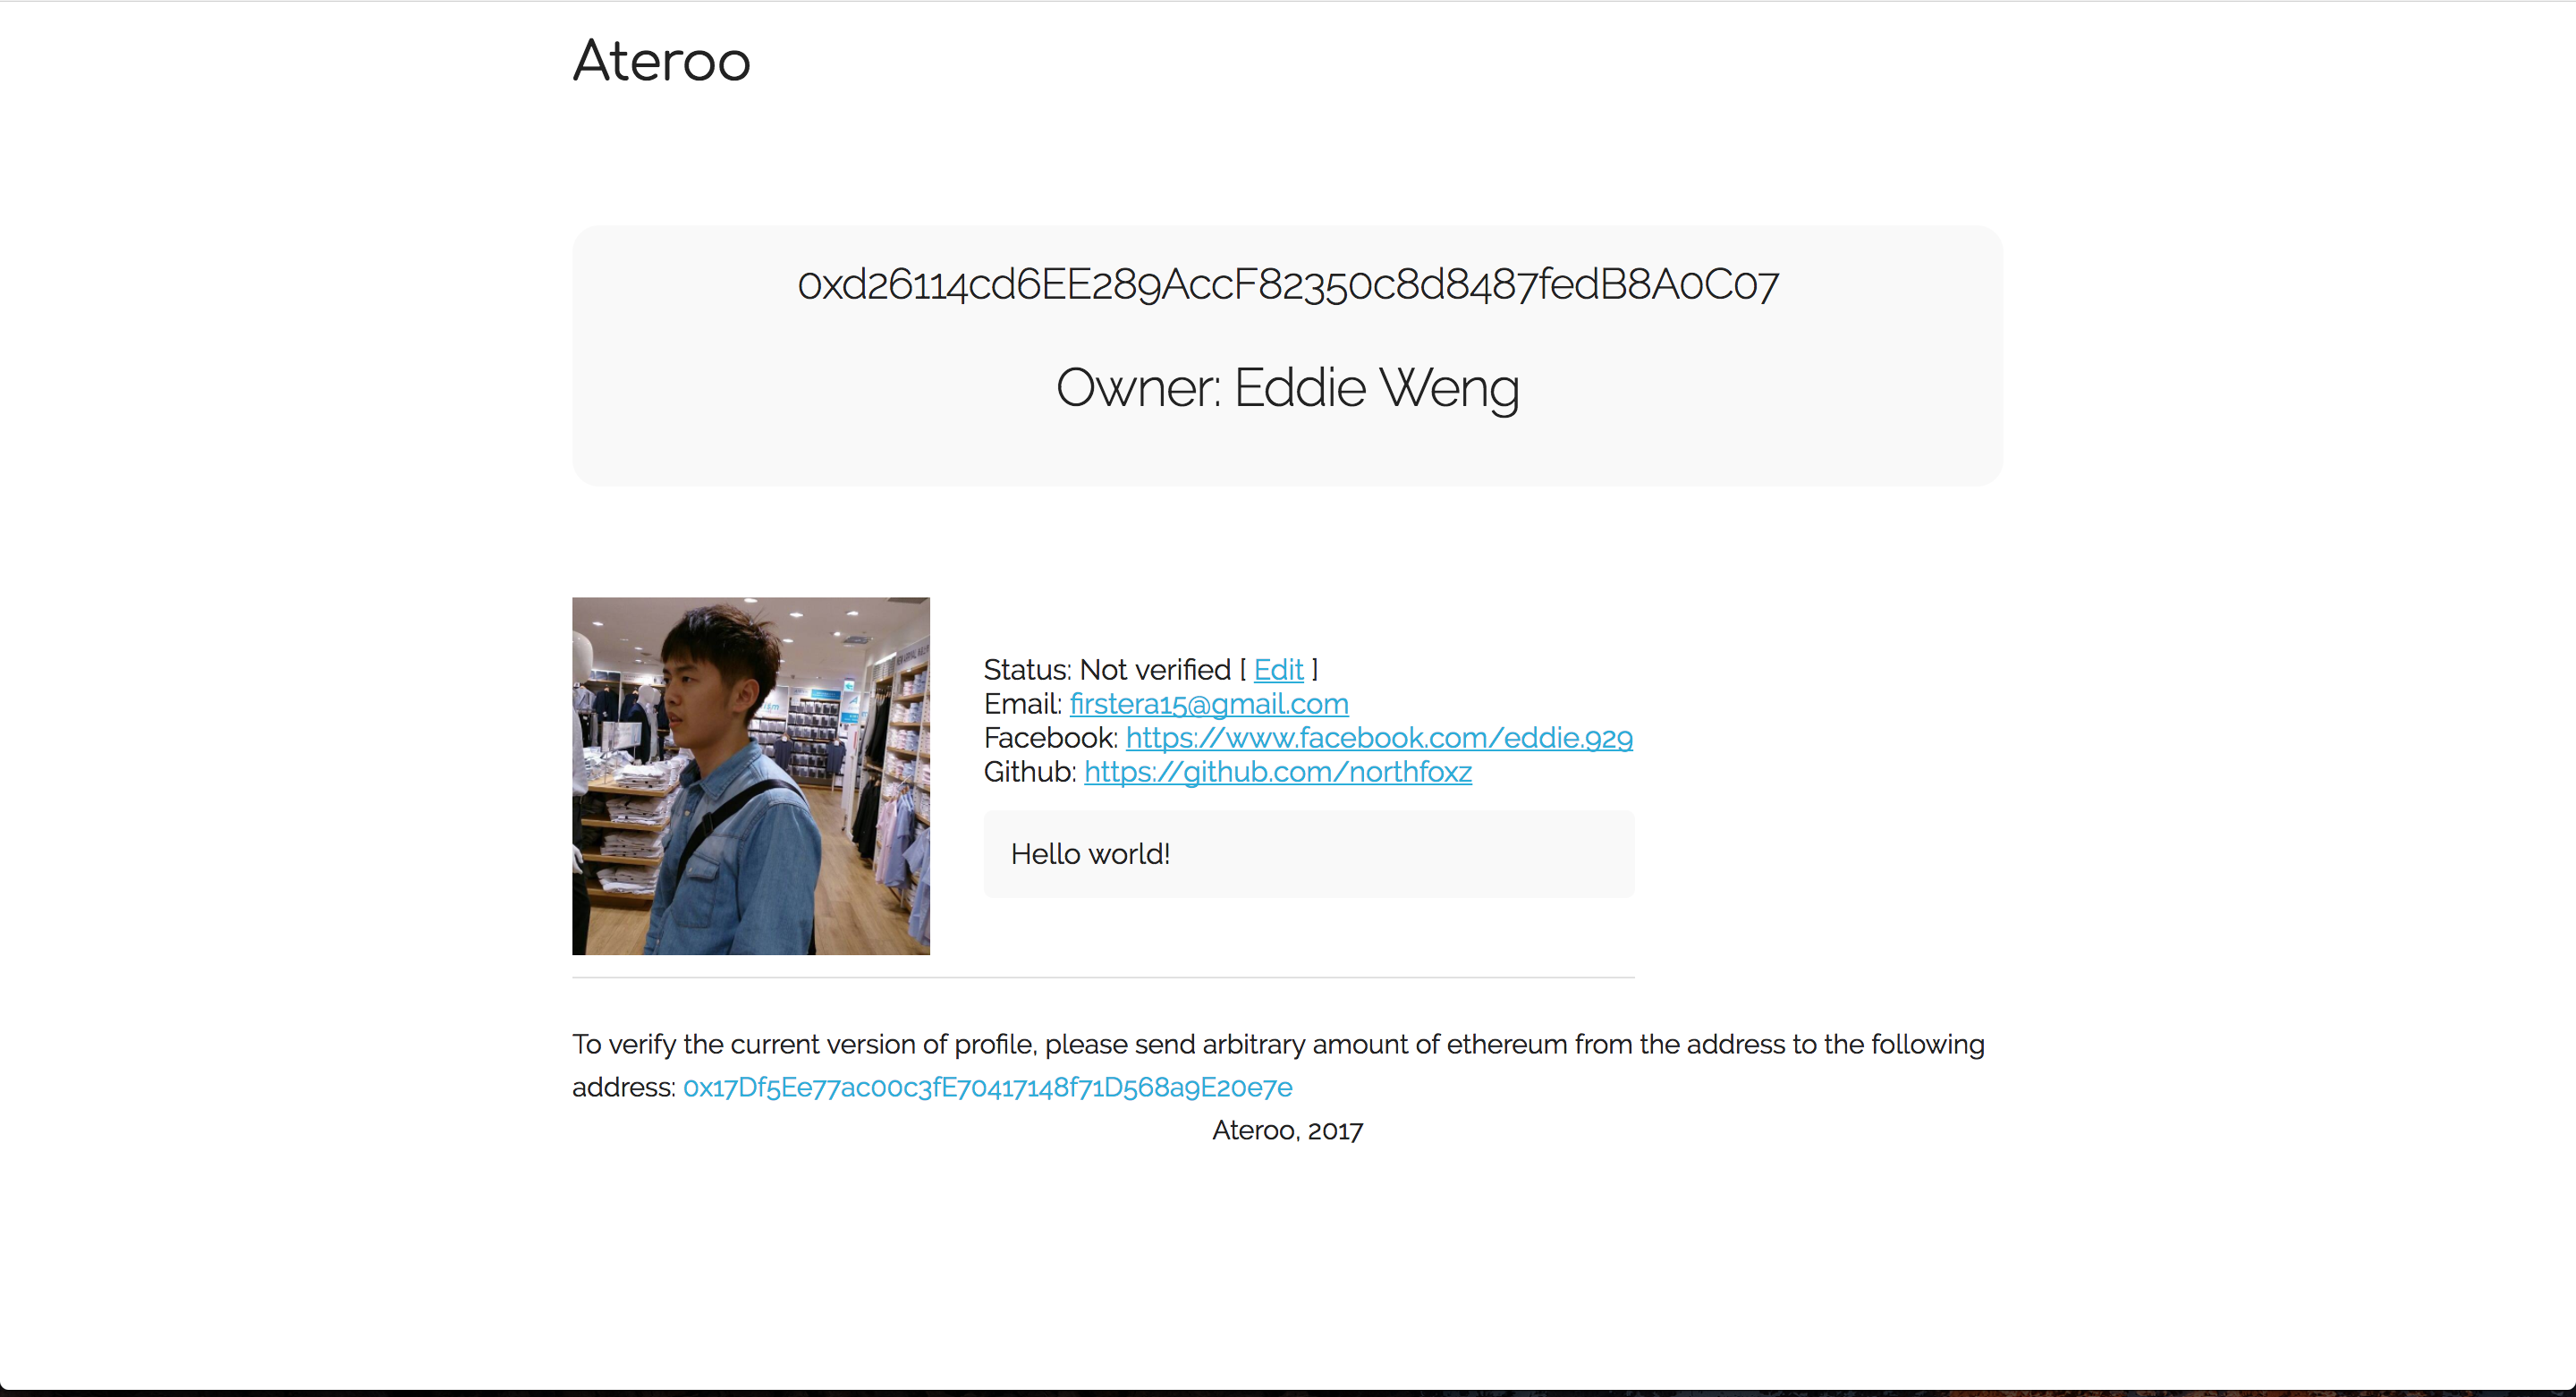The image size is (2576, 1397).
Task: Visit the Github link northfoxz
Action: (x=1277, y=772)
